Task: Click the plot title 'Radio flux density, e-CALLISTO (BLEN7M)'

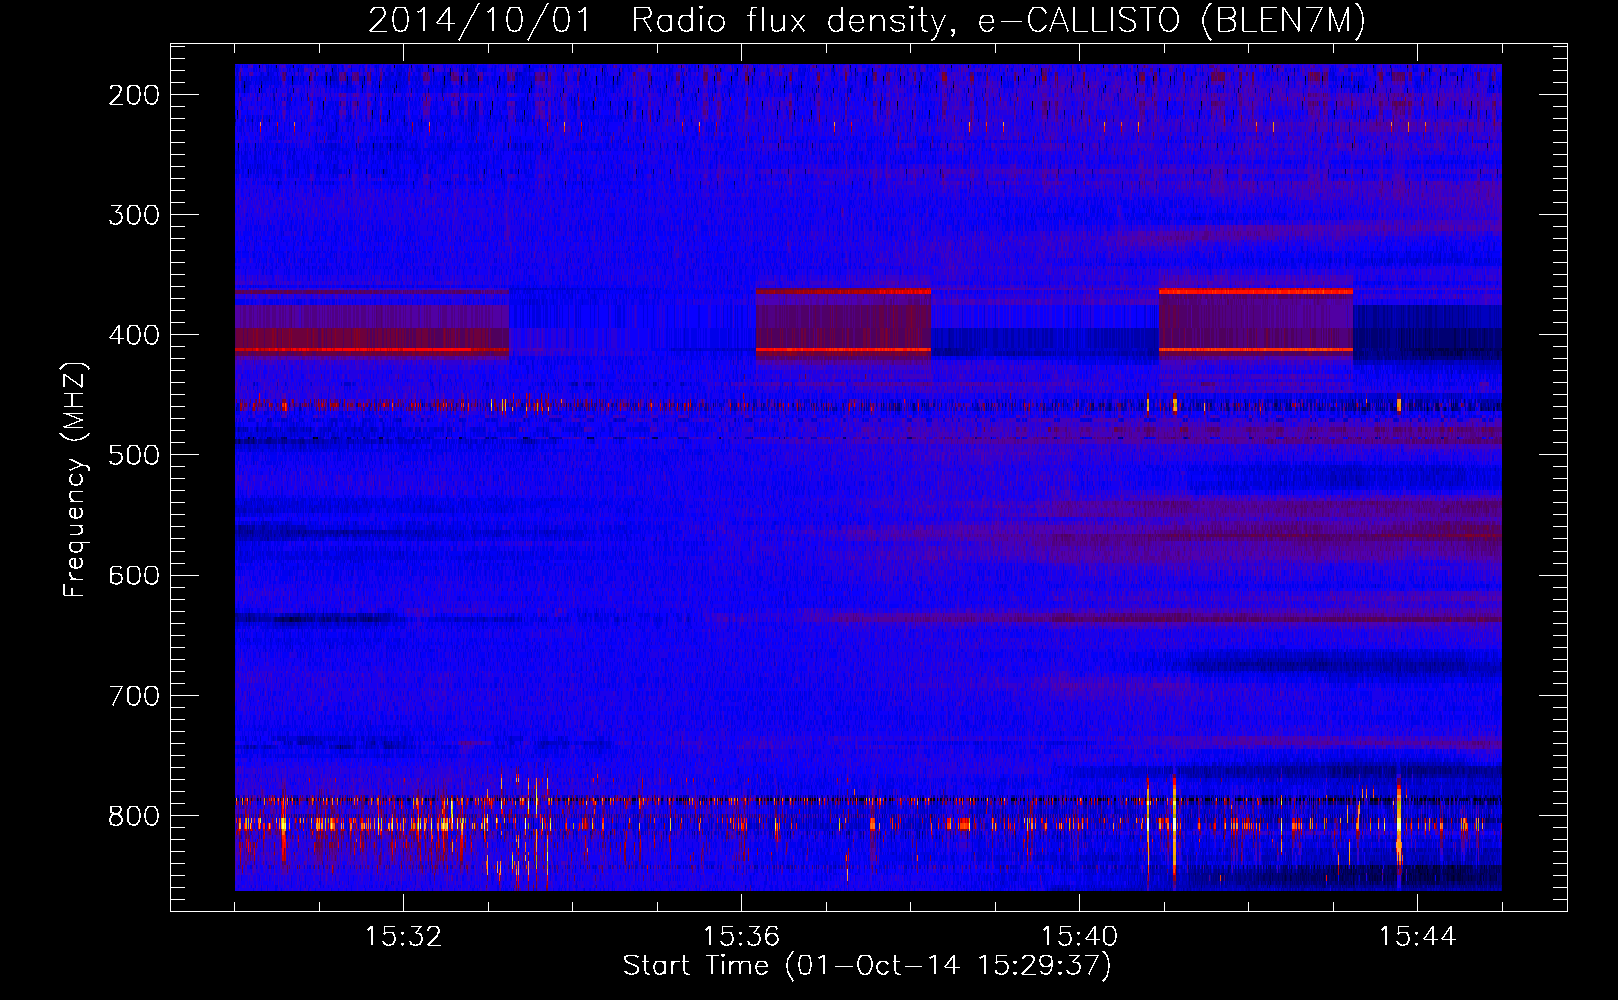Action: pyautogui.click(x=998, y=21)
